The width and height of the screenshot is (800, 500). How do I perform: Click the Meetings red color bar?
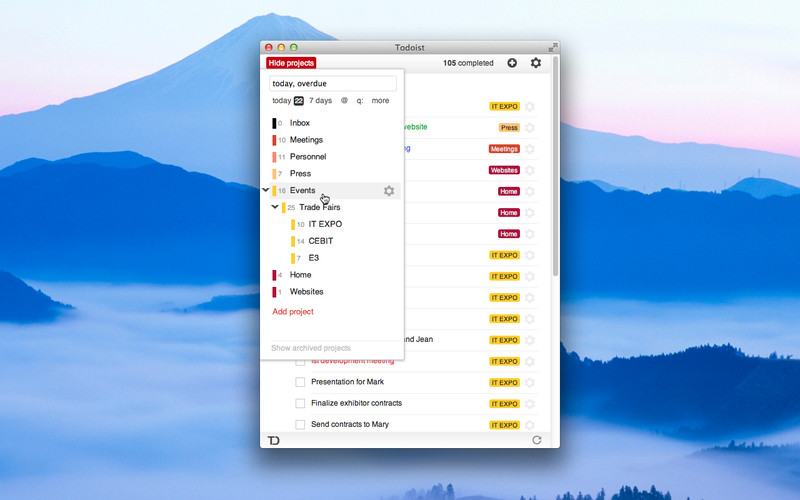coord(274,140)
